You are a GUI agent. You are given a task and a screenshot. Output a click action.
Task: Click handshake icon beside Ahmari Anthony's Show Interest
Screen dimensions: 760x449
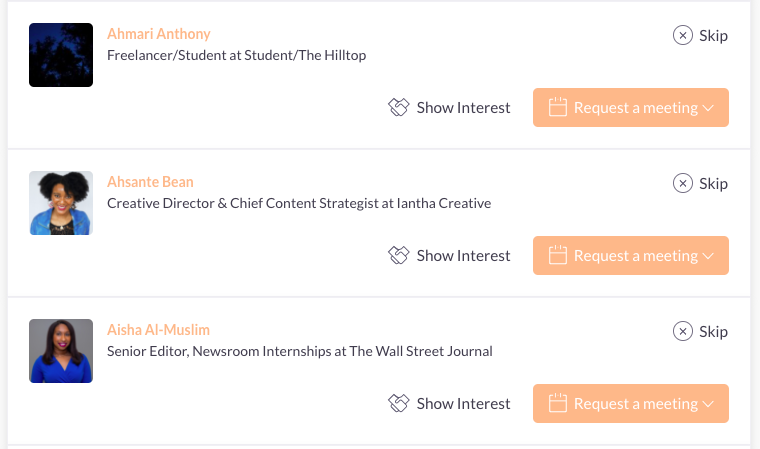click(398, 107)
